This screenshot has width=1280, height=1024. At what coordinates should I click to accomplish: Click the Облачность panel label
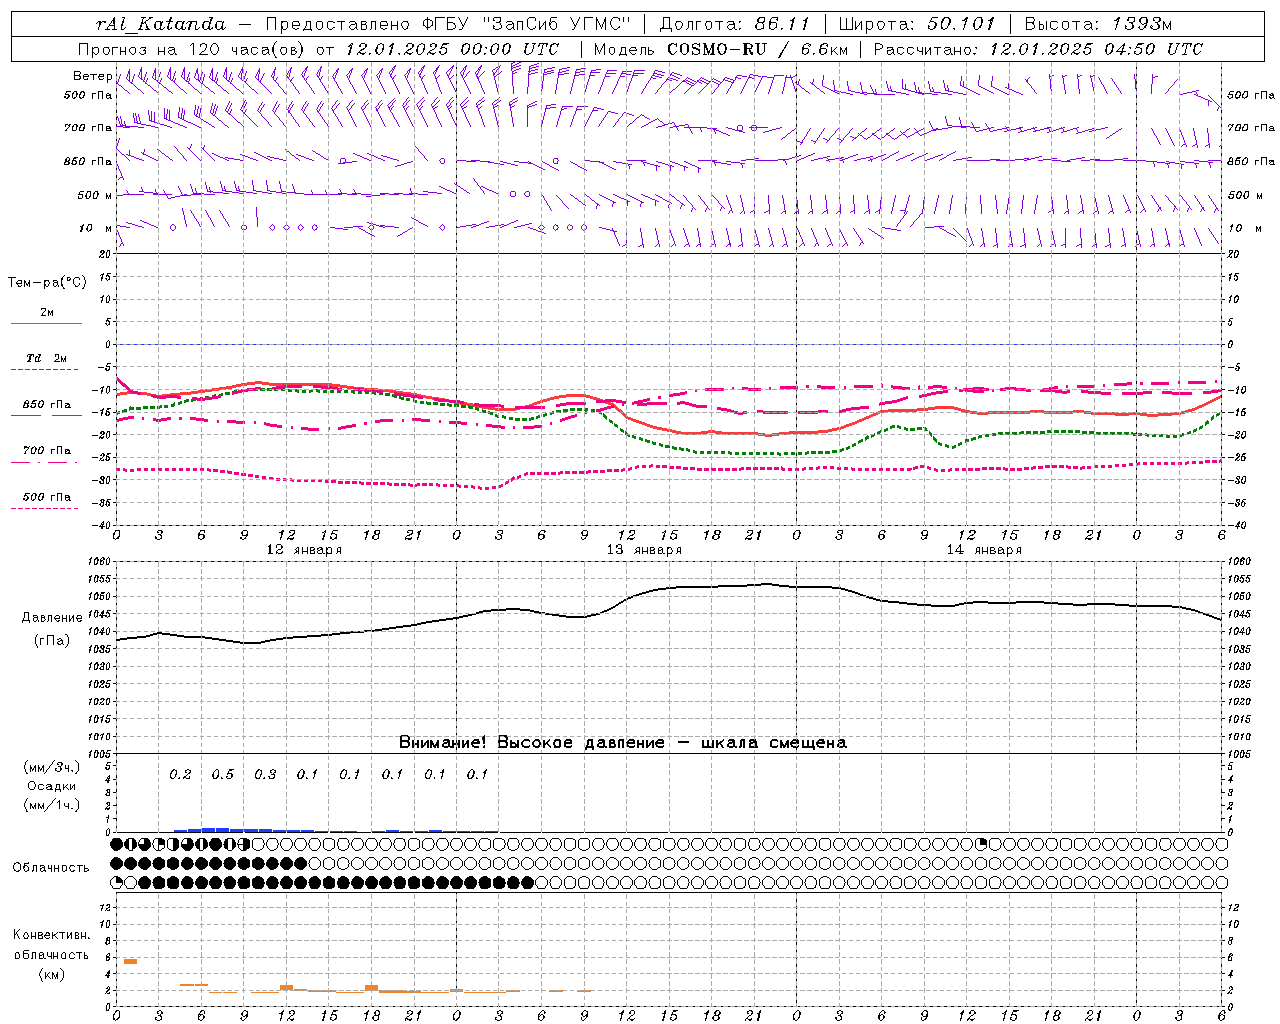[51, 868]
